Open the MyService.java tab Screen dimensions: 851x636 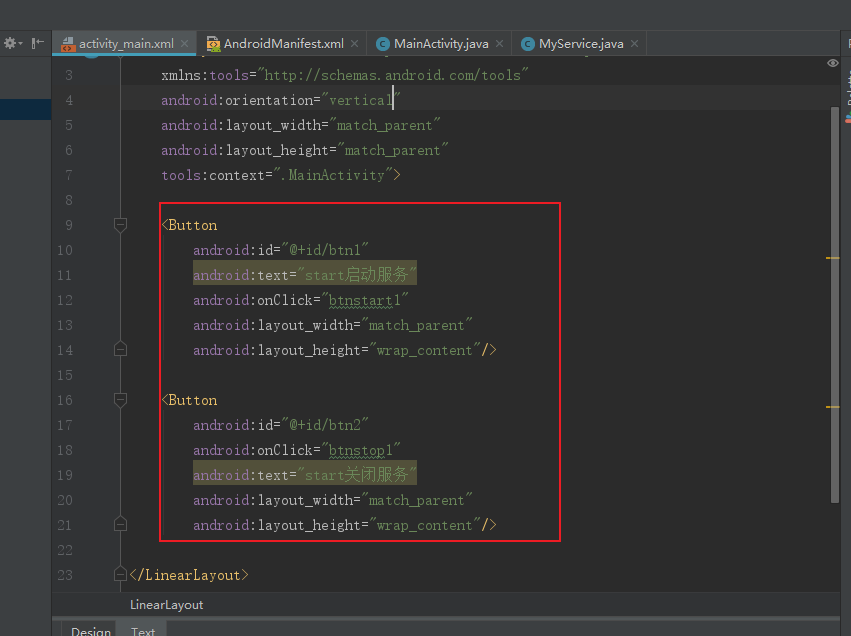click(x=581, y=43)
